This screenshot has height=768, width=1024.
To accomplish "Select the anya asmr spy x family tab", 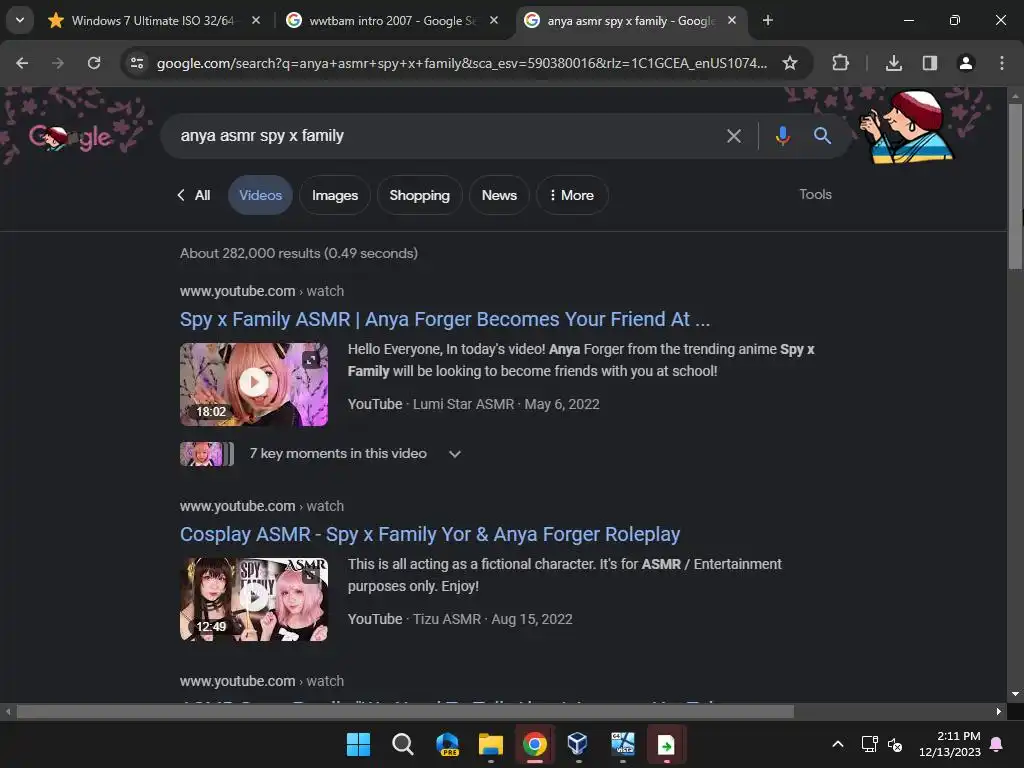I will coord(630,21).
